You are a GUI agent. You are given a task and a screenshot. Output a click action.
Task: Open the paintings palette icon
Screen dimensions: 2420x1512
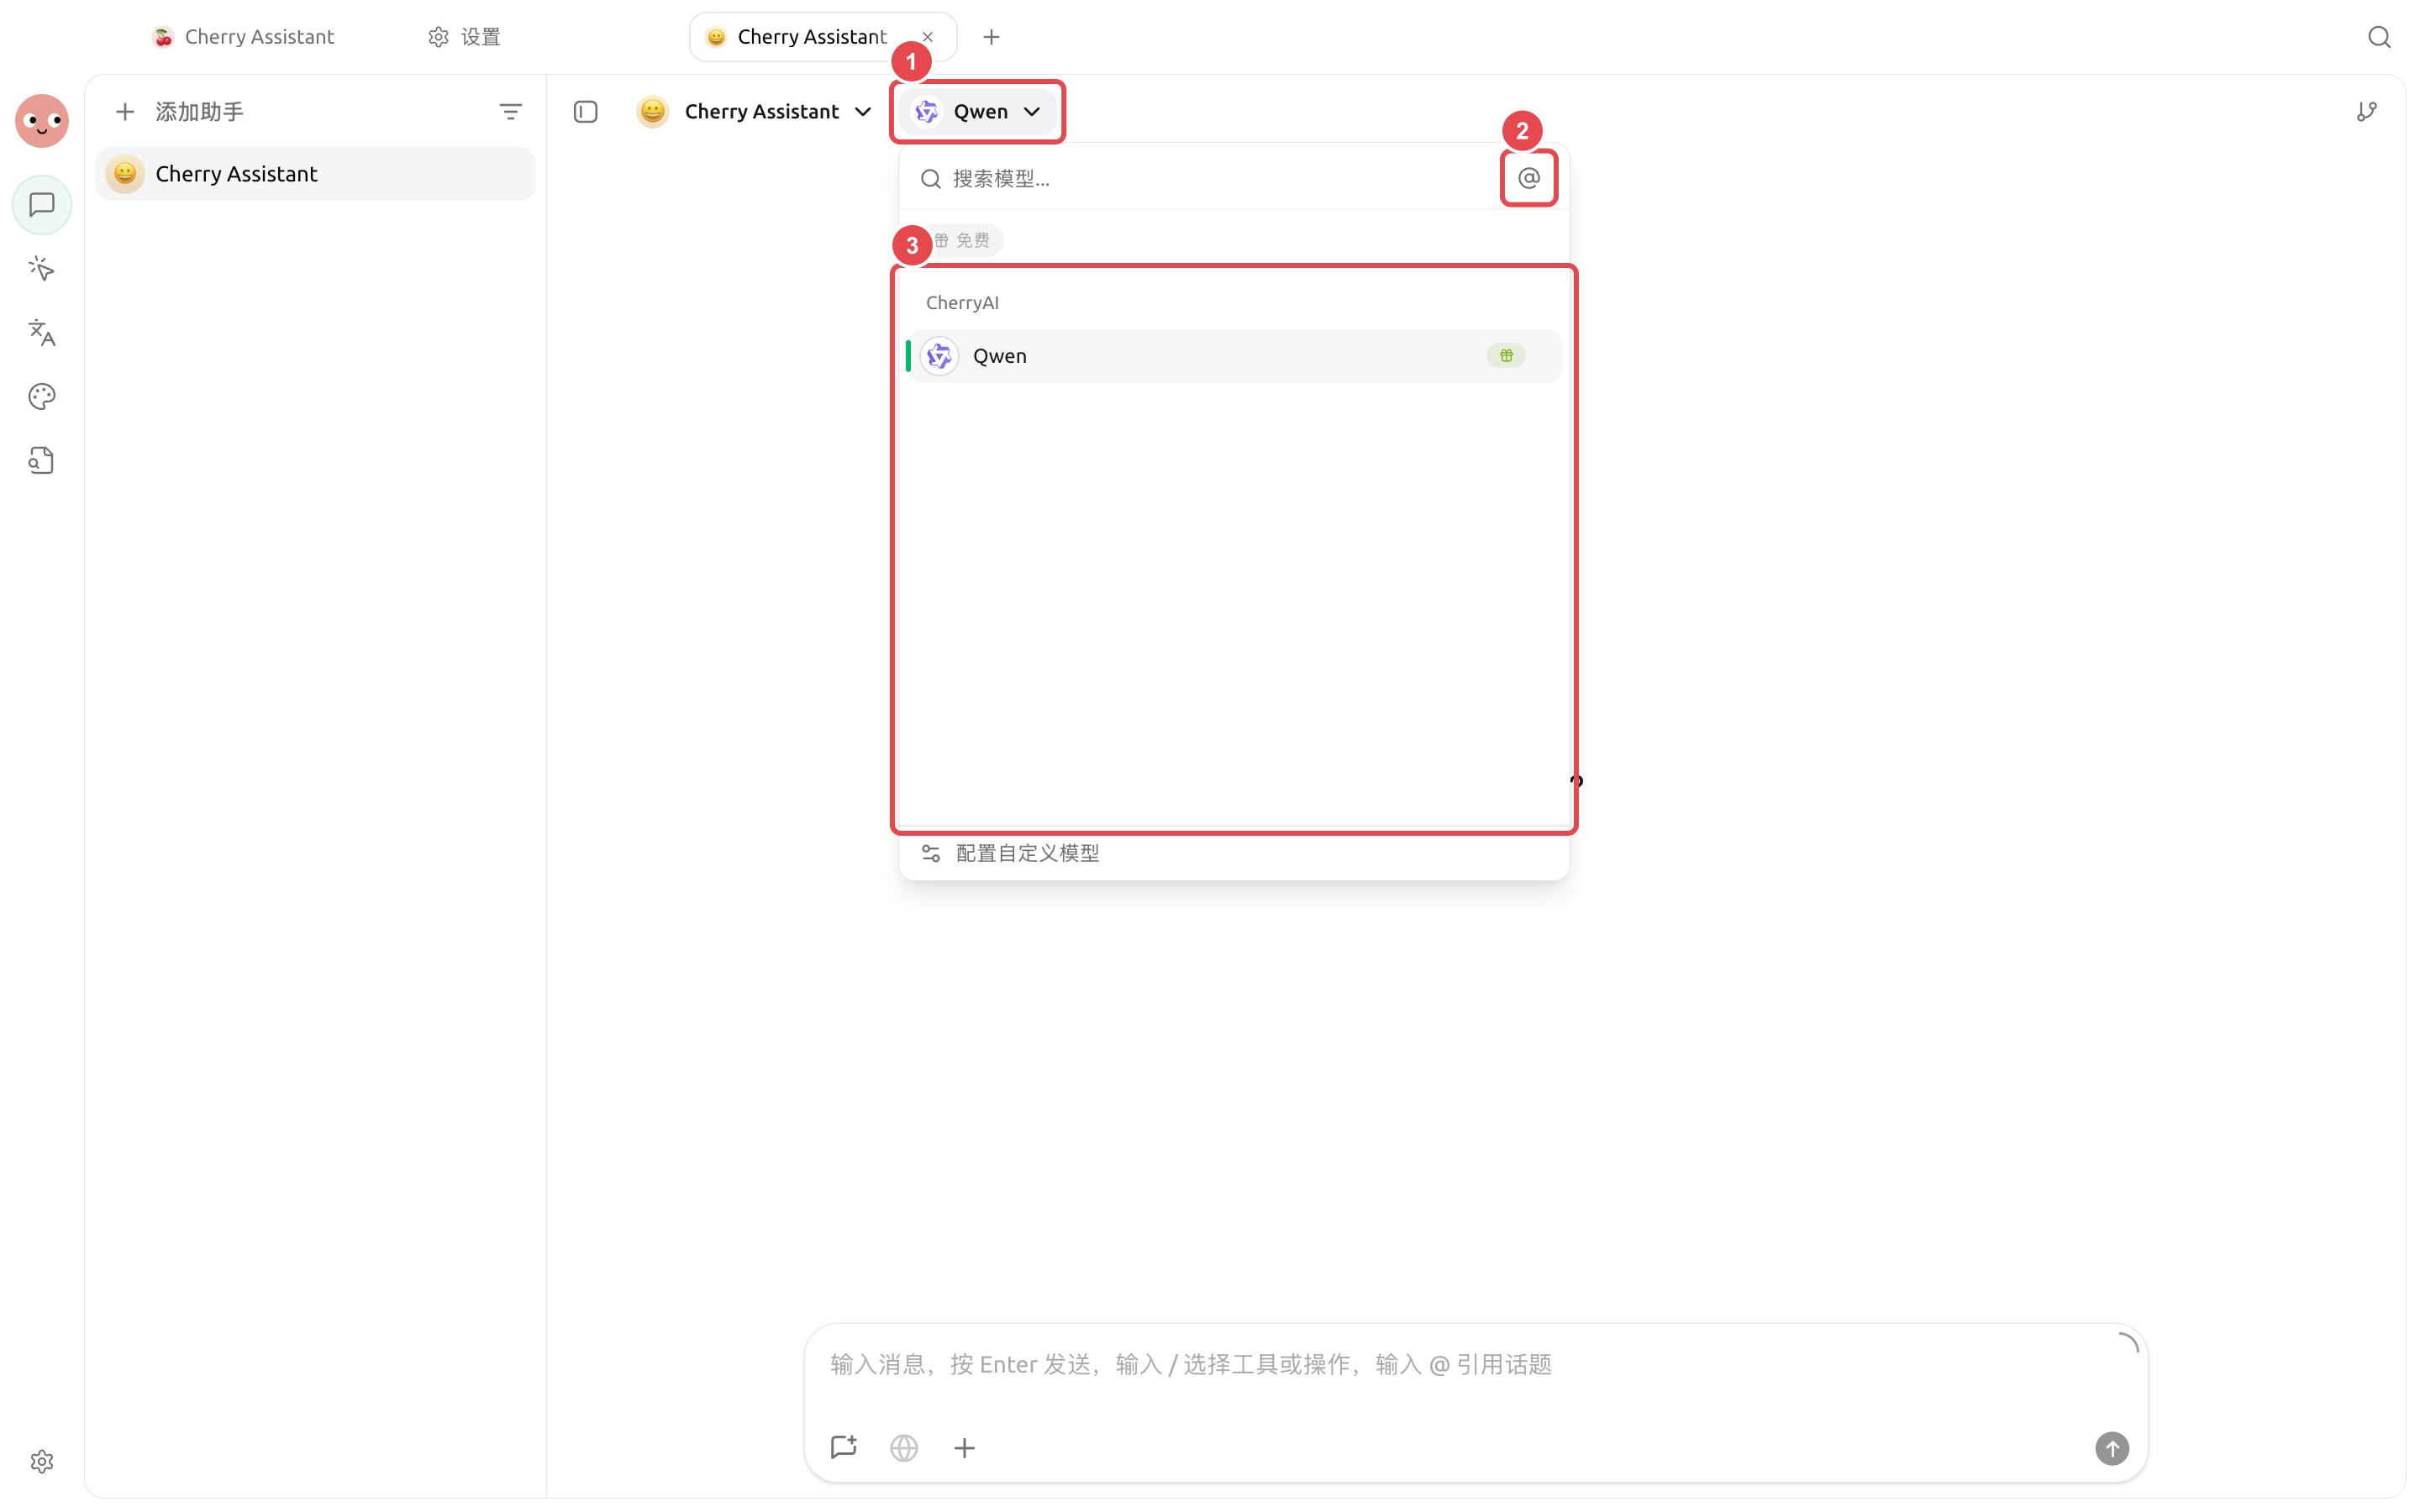pos(41,396)
